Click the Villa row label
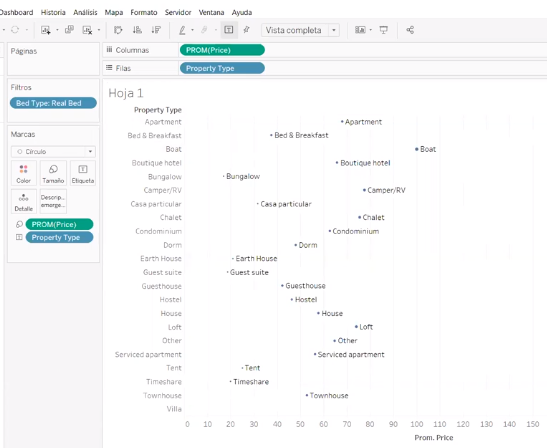 tap(174, 409)
